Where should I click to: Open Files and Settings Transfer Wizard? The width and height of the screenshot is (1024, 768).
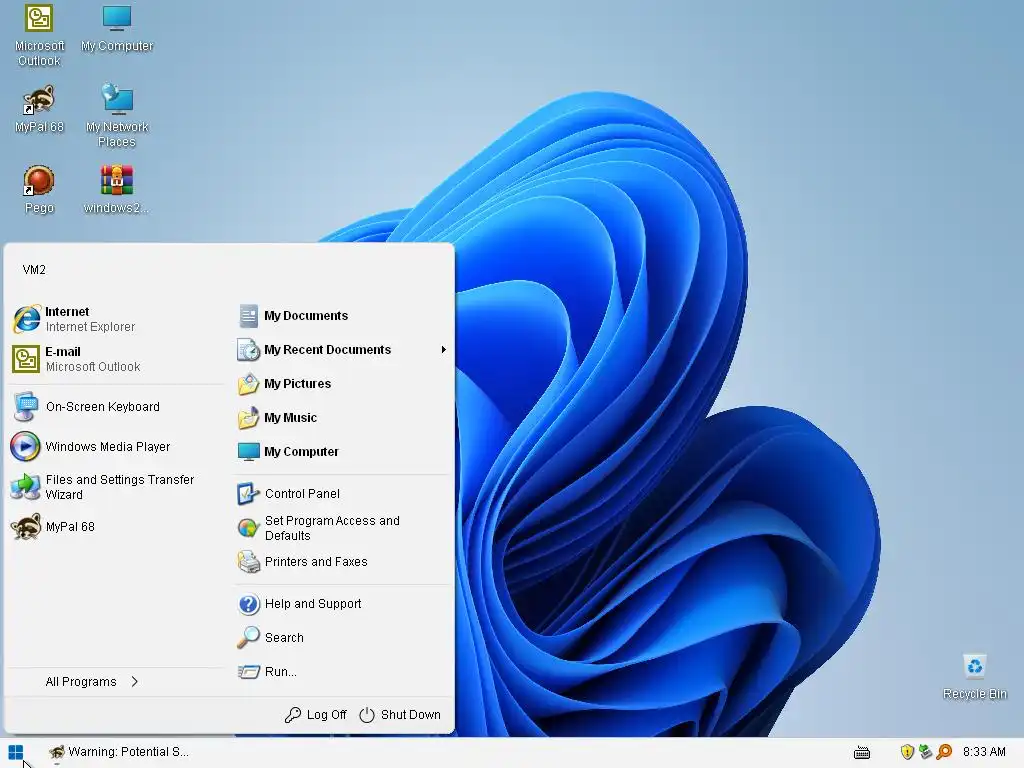(116, 487)
